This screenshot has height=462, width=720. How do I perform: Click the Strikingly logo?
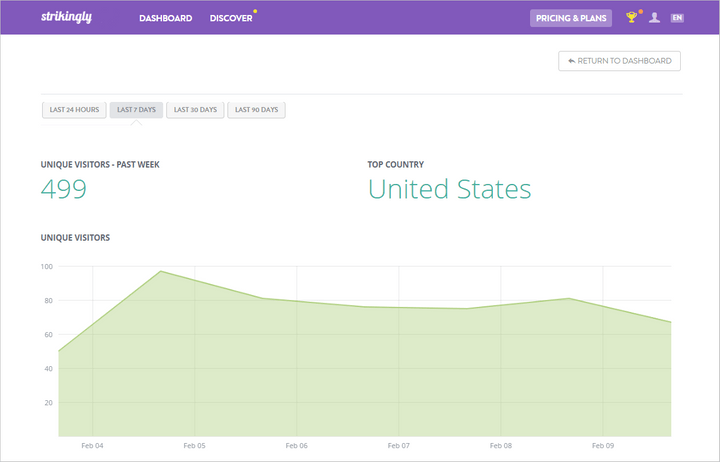(x=66, y=17)
